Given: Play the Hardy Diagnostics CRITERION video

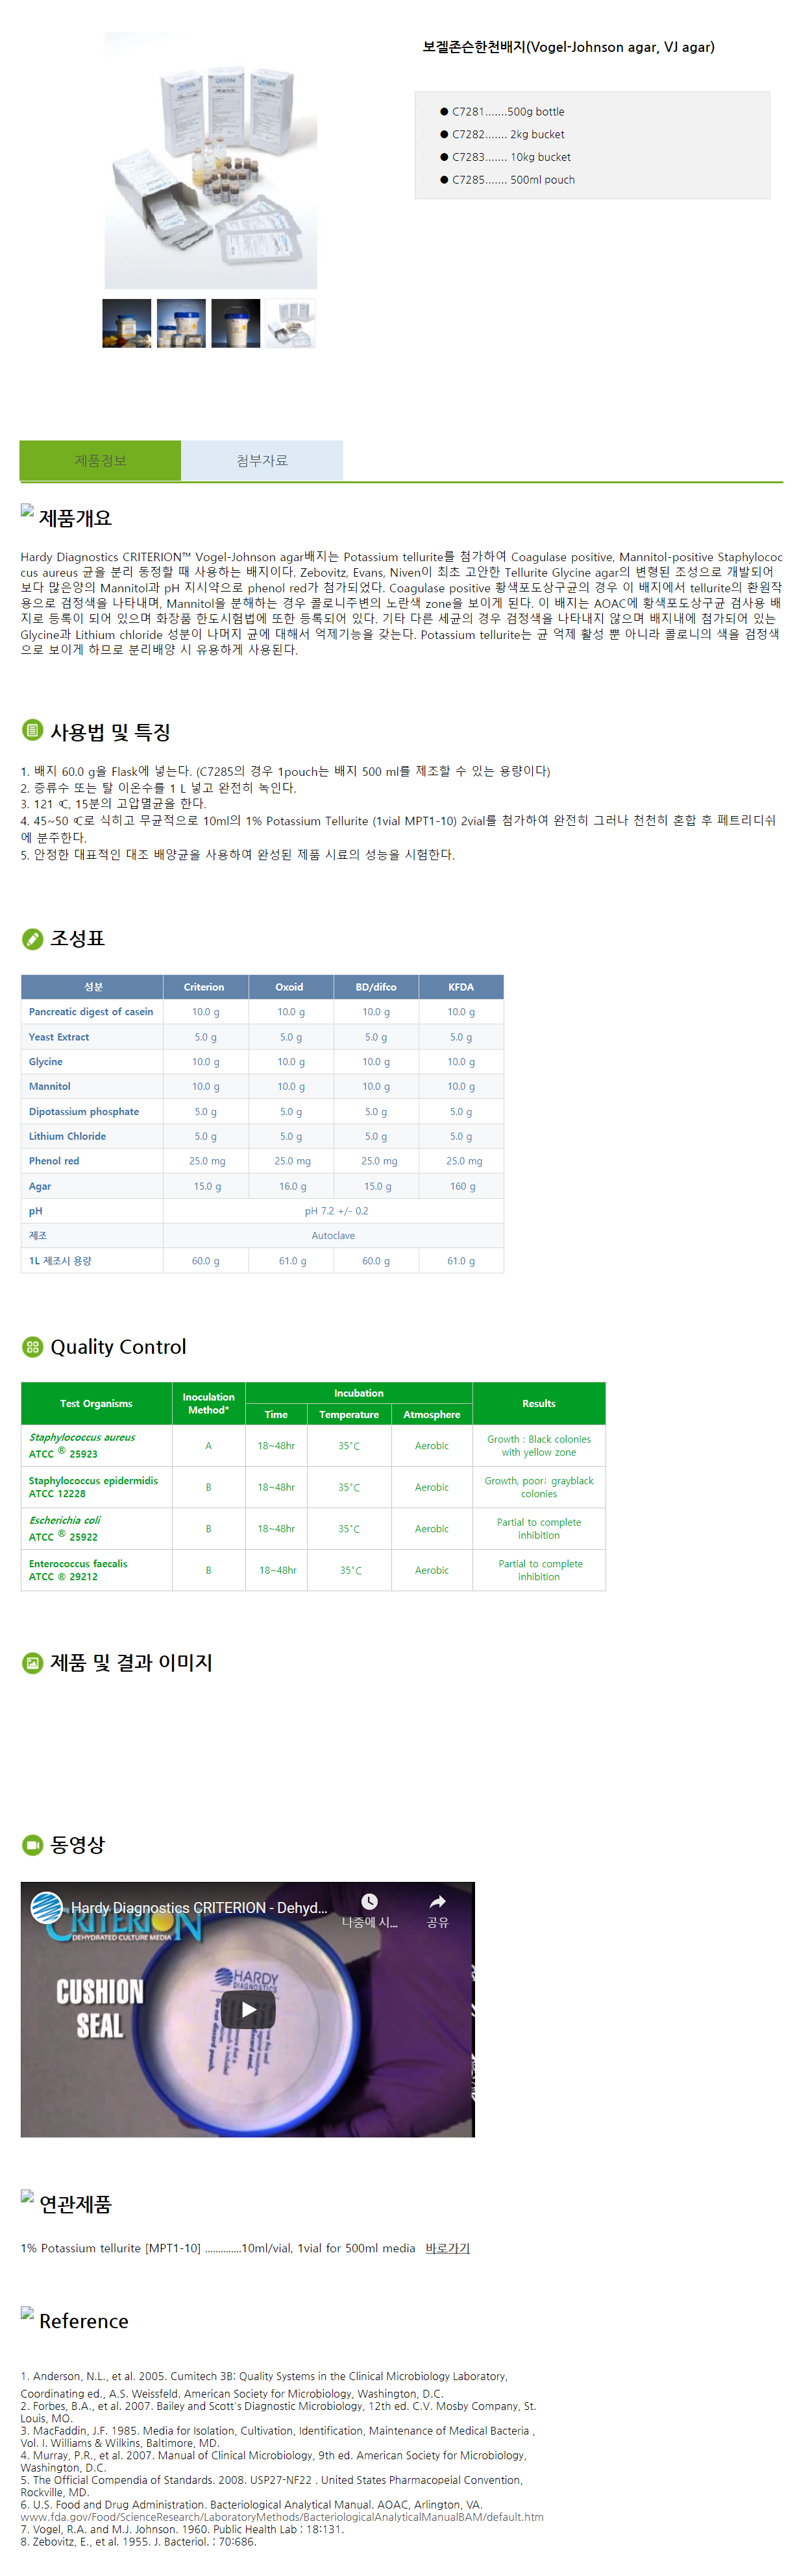Looking at the screenshot, I should (247, 2009).
